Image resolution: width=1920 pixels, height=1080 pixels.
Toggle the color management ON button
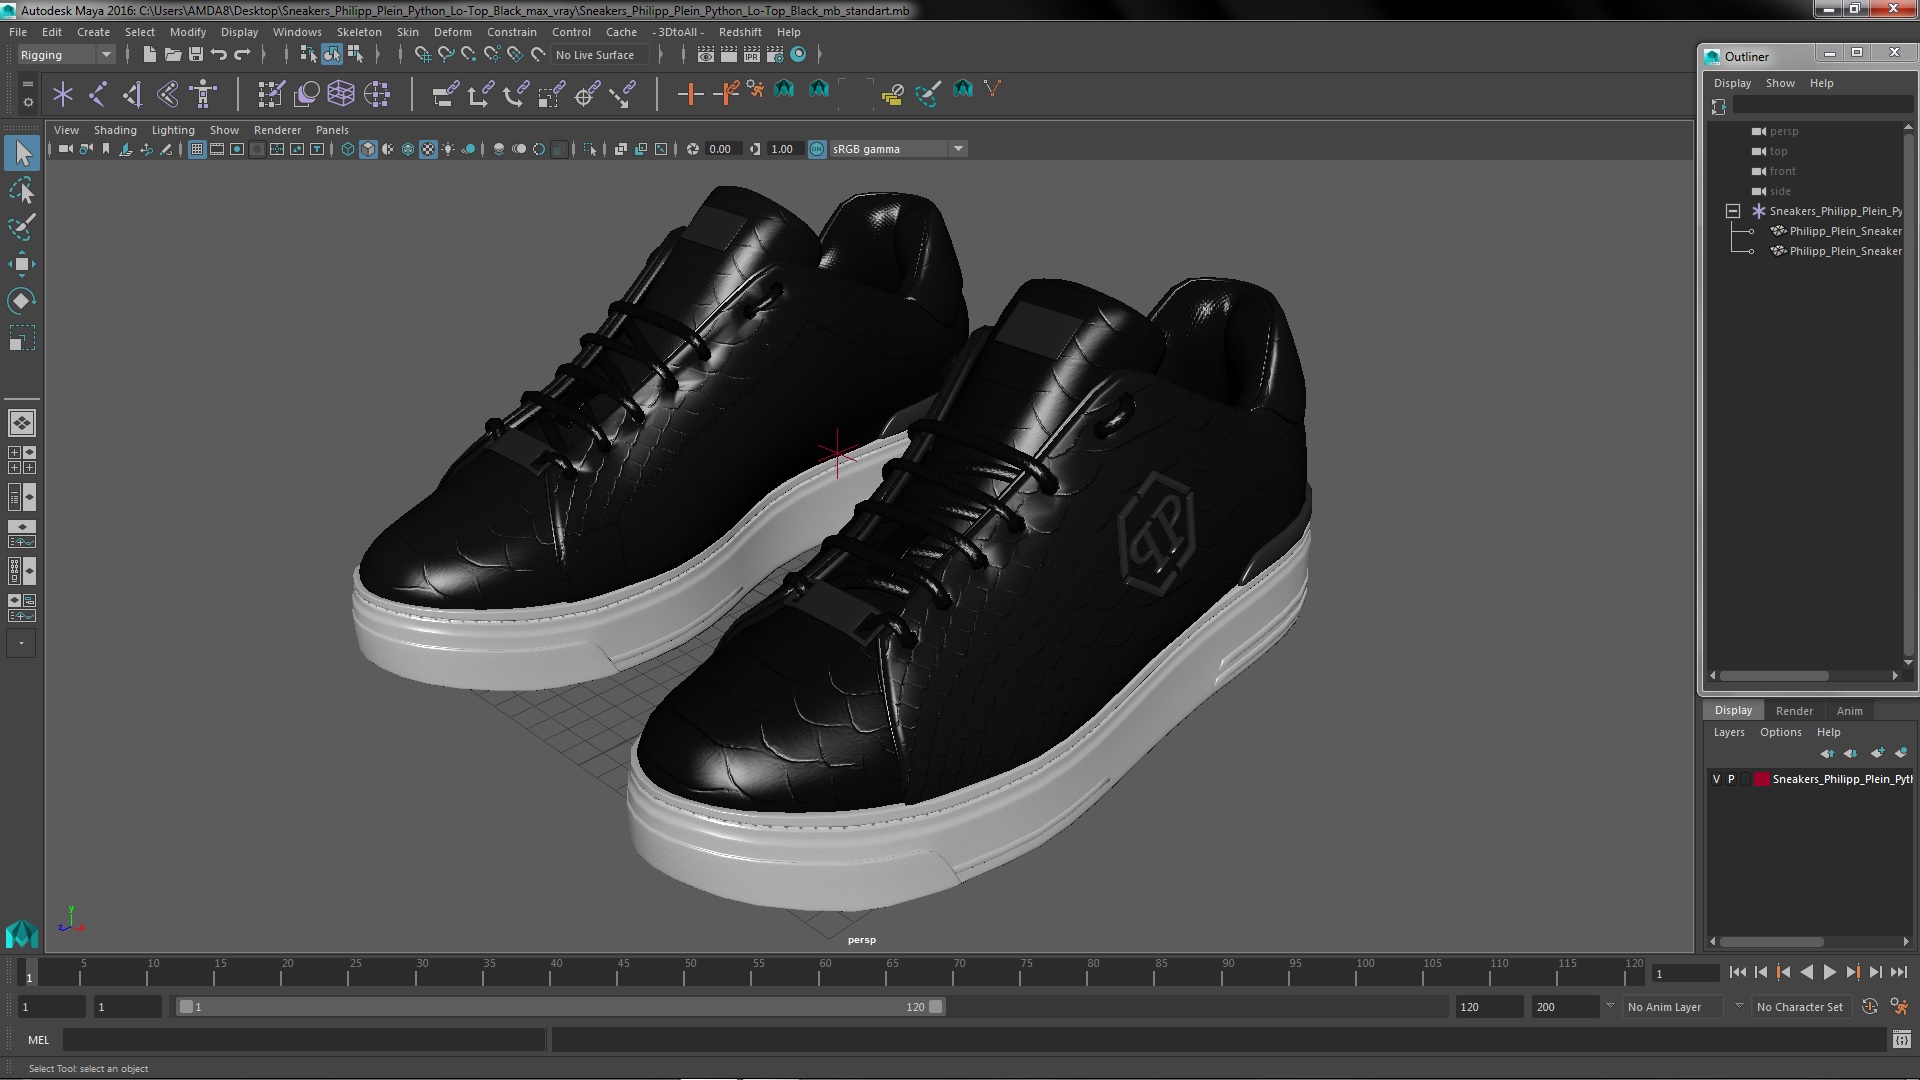(817, 149)
